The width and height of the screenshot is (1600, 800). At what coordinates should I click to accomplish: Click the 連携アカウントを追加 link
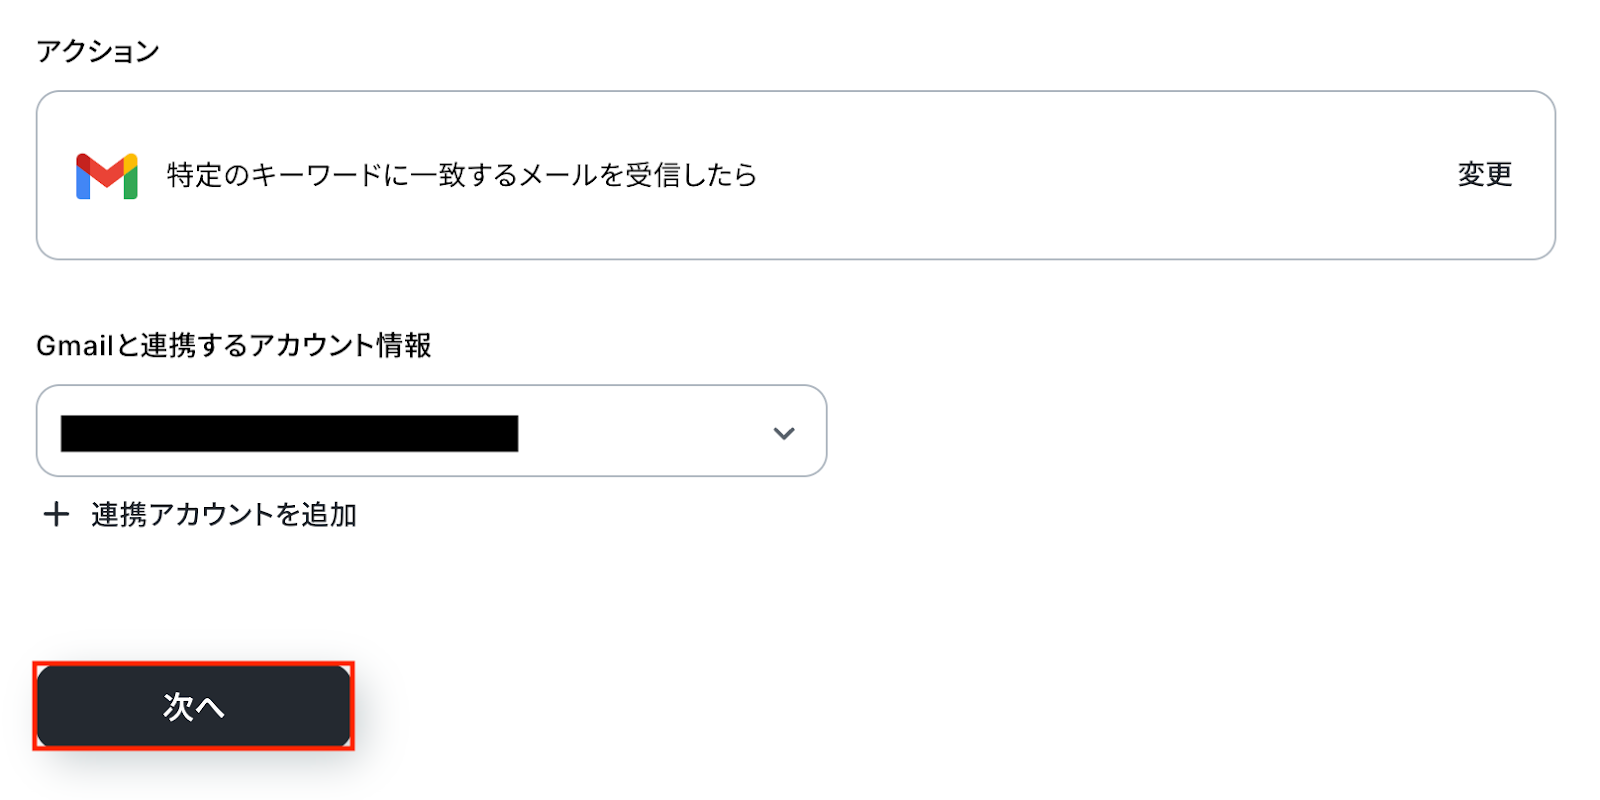[x=223, y=514]
